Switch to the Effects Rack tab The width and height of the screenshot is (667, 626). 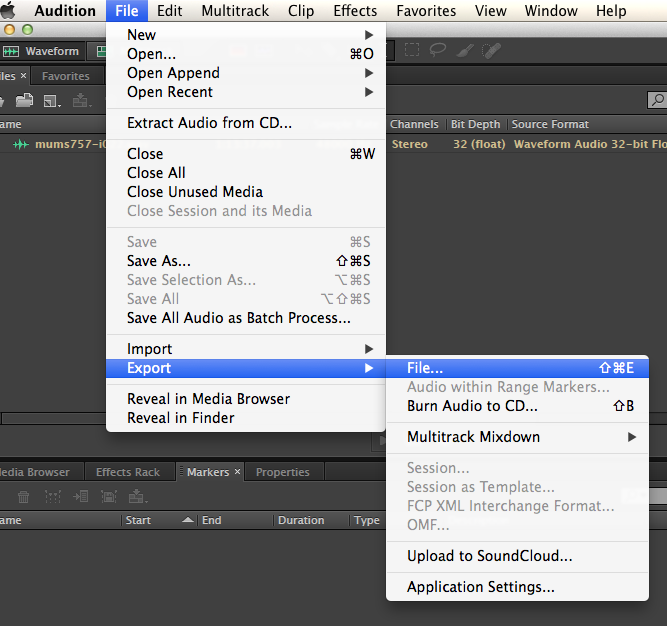pyautogui.click(x=128, y=472)
